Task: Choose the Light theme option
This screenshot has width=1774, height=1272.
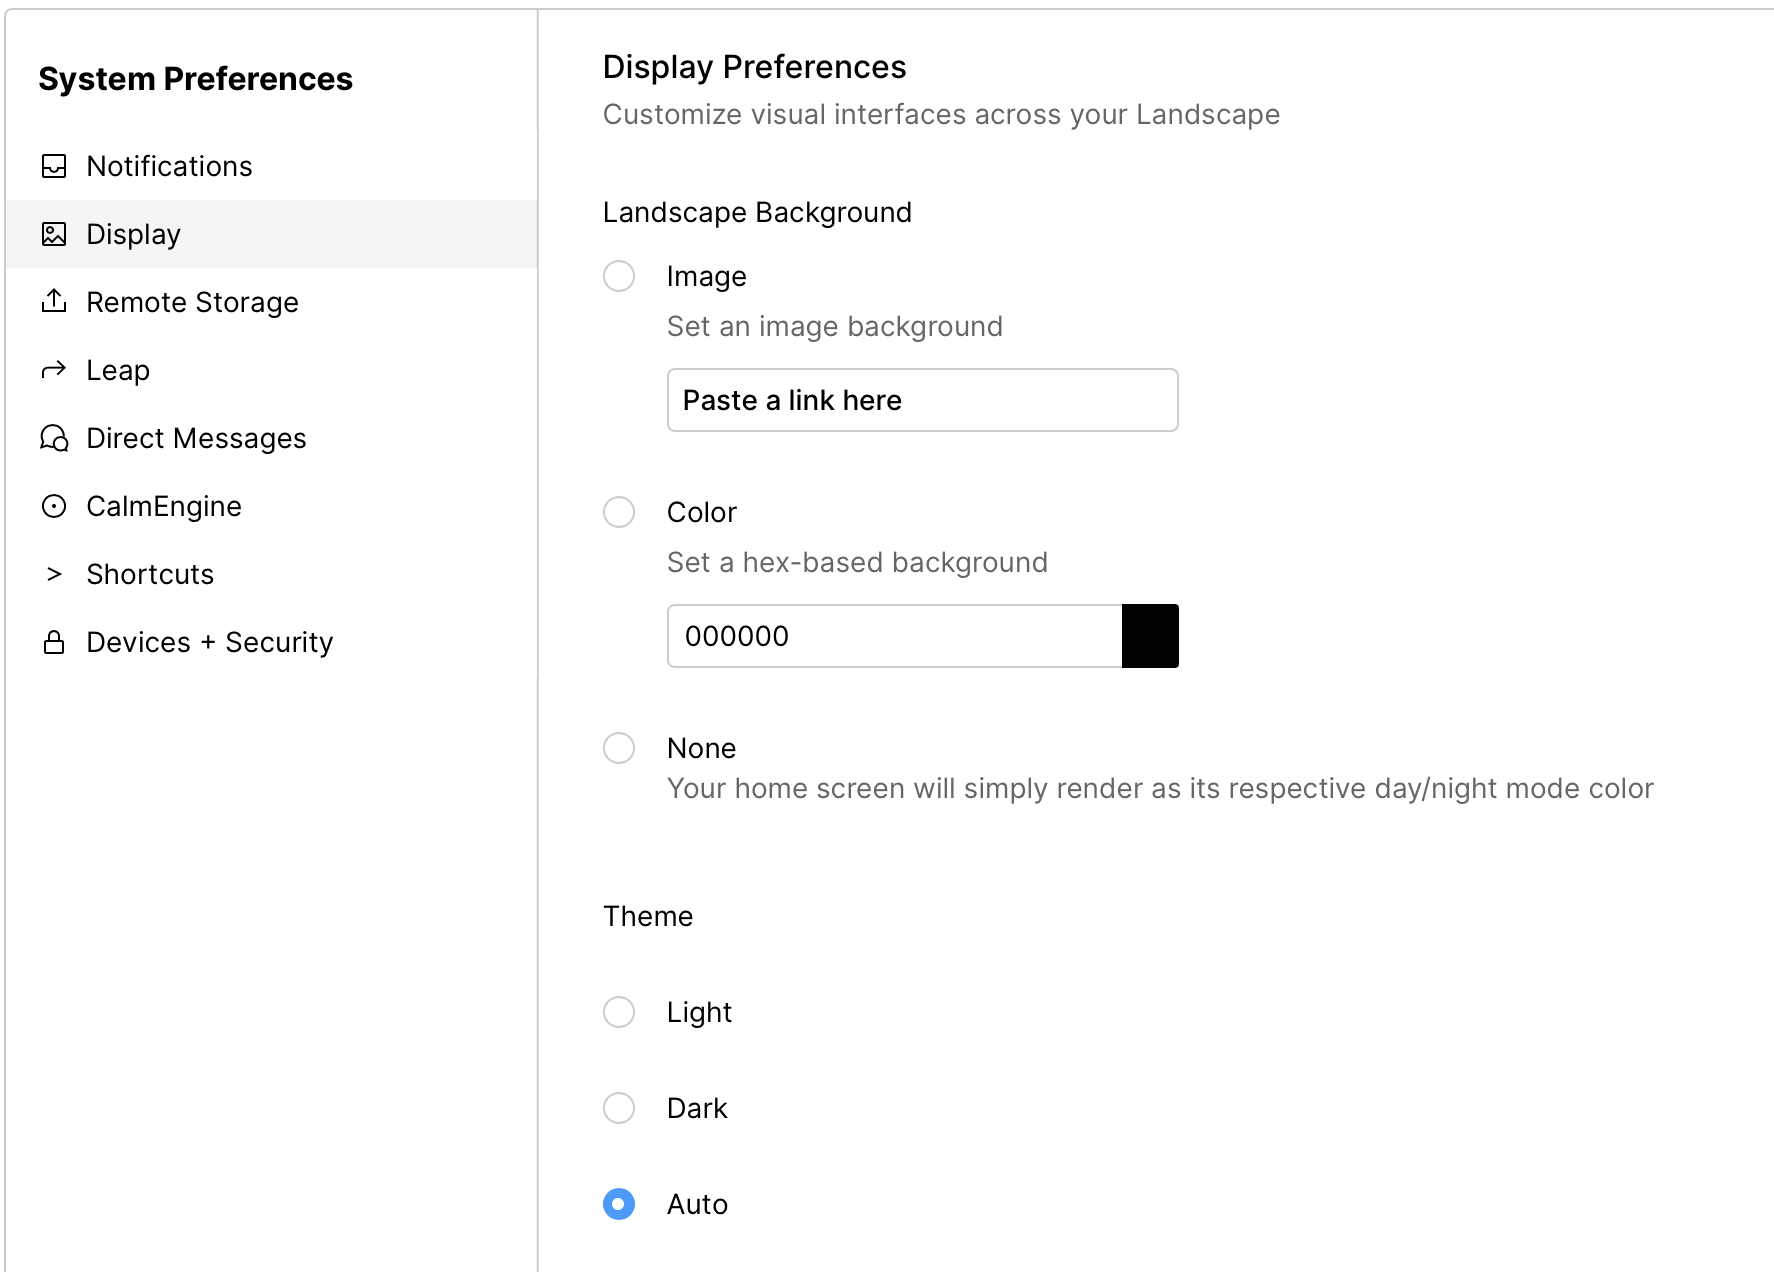Action: [x=619, y=1012]
